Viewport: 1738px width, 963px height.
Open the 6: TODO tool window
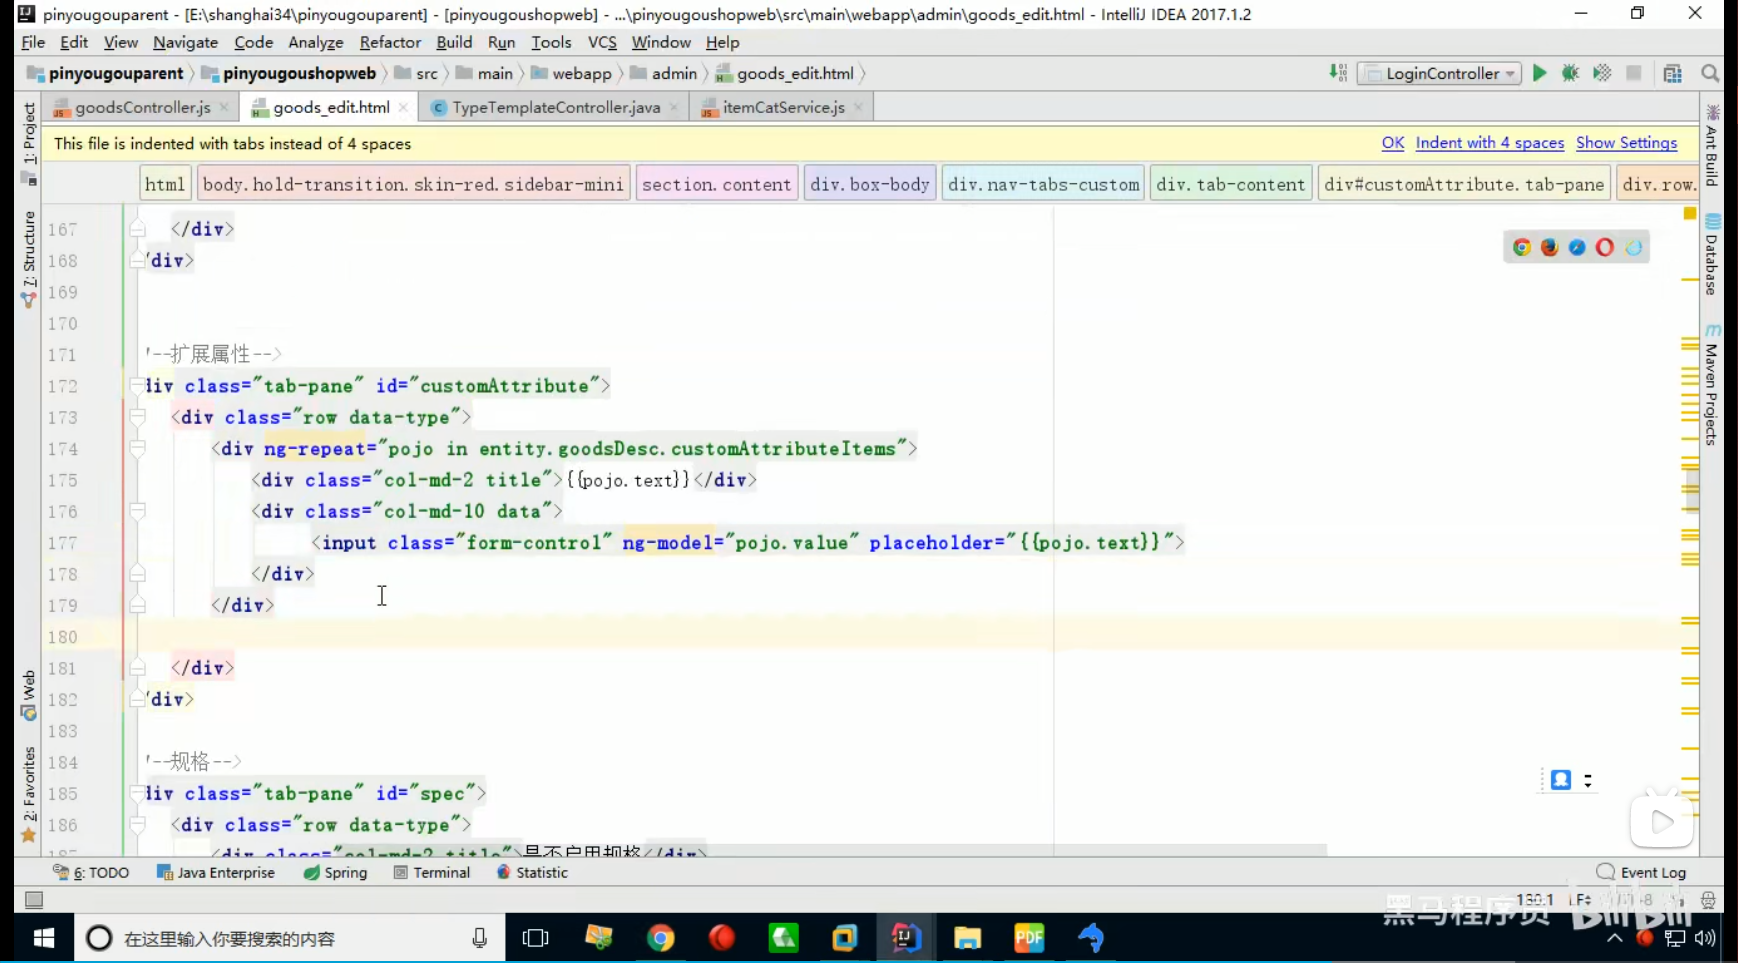click(92, 872)
